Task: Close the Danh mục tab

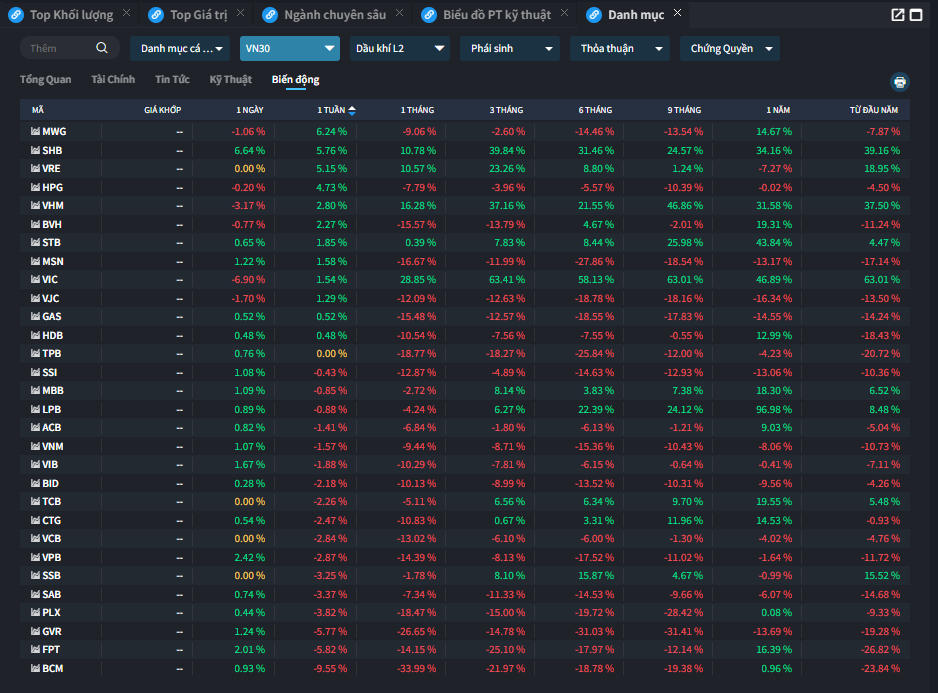Action: point(677,13)
